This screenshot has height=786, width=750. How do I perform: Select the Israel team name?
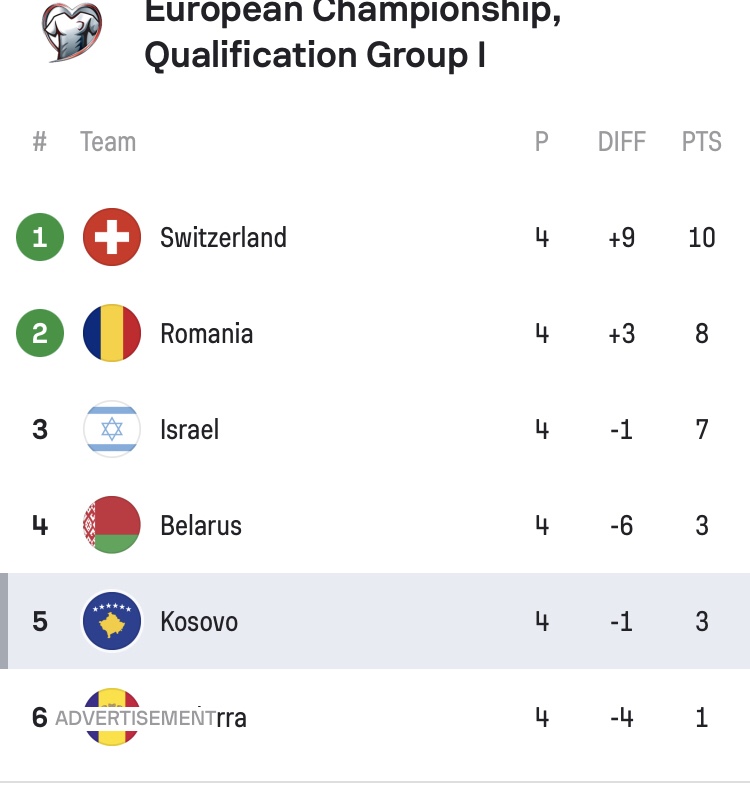[189, 430]
